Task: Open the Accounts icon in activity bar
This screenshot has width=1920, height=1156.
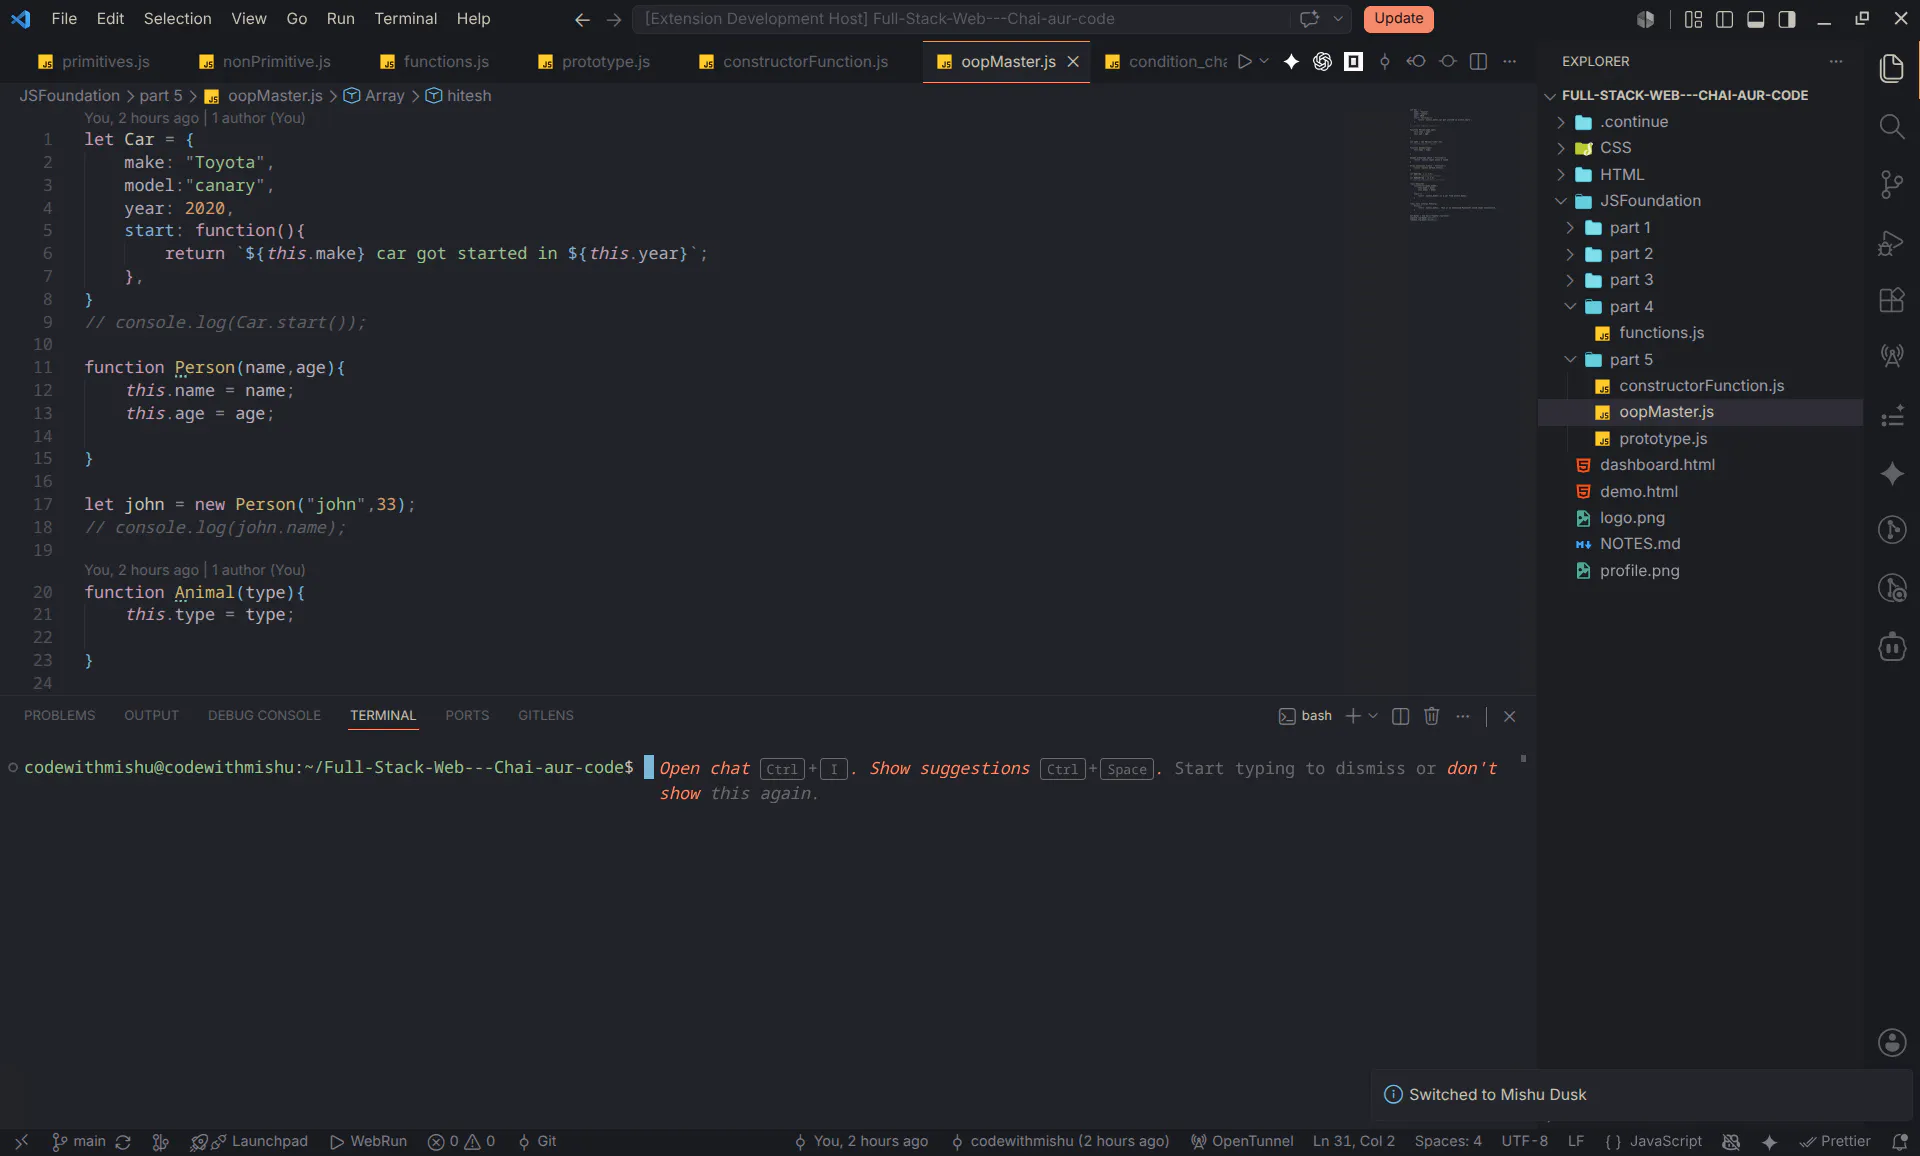Action: click(1891, 1043)
